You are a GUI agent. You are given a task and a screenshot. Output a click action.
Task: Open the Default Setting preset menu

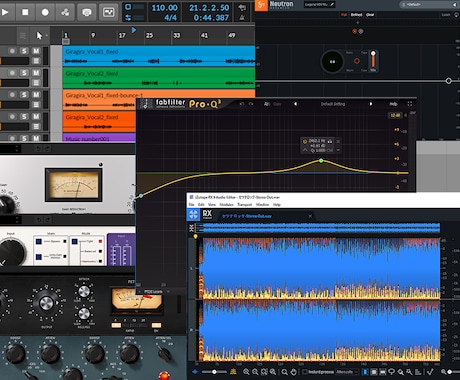pyautogui.click(x=333, y=104)
